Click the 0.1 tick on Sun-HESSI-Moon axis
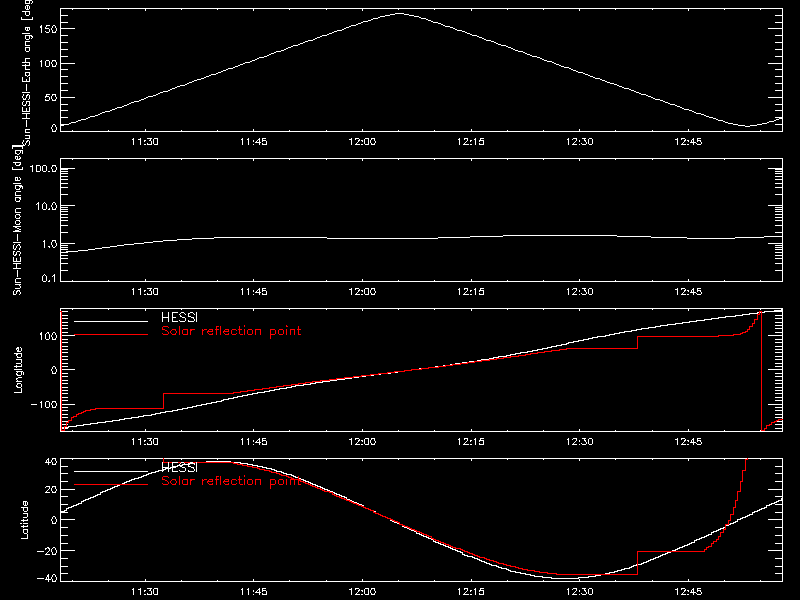This screenshot has width=800, height=600. (x=49, y=278)
